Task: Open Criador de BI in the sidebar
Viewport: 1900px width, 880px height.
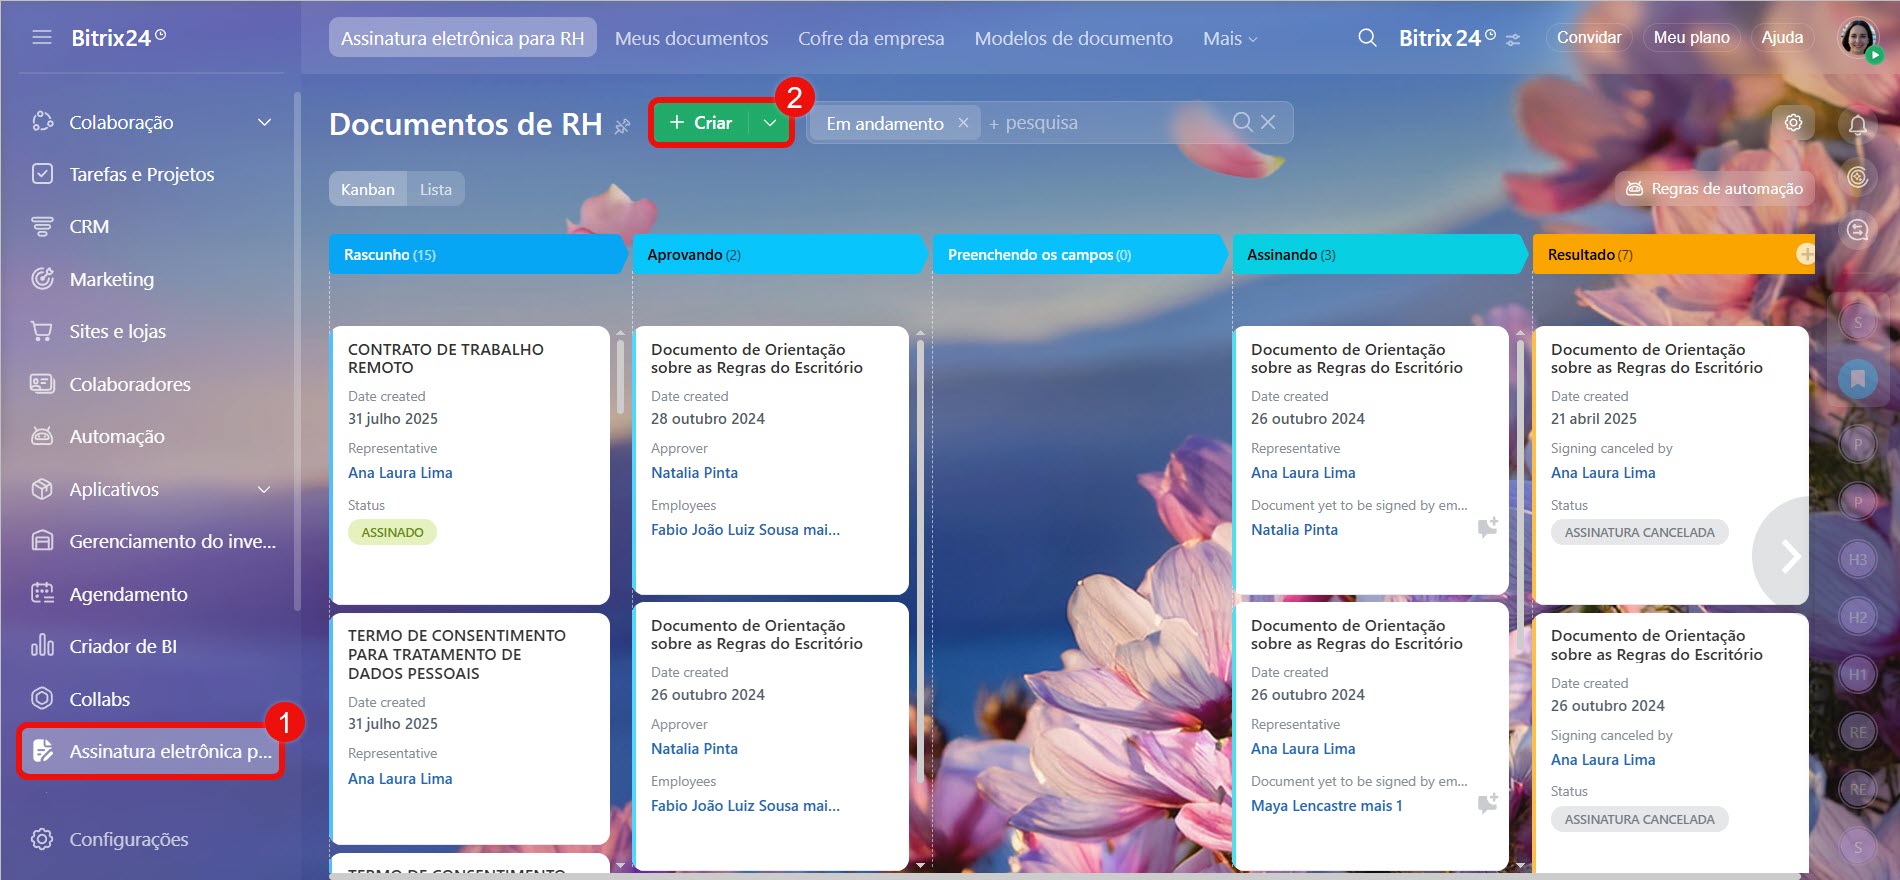Action: click(x=122, y=647)
